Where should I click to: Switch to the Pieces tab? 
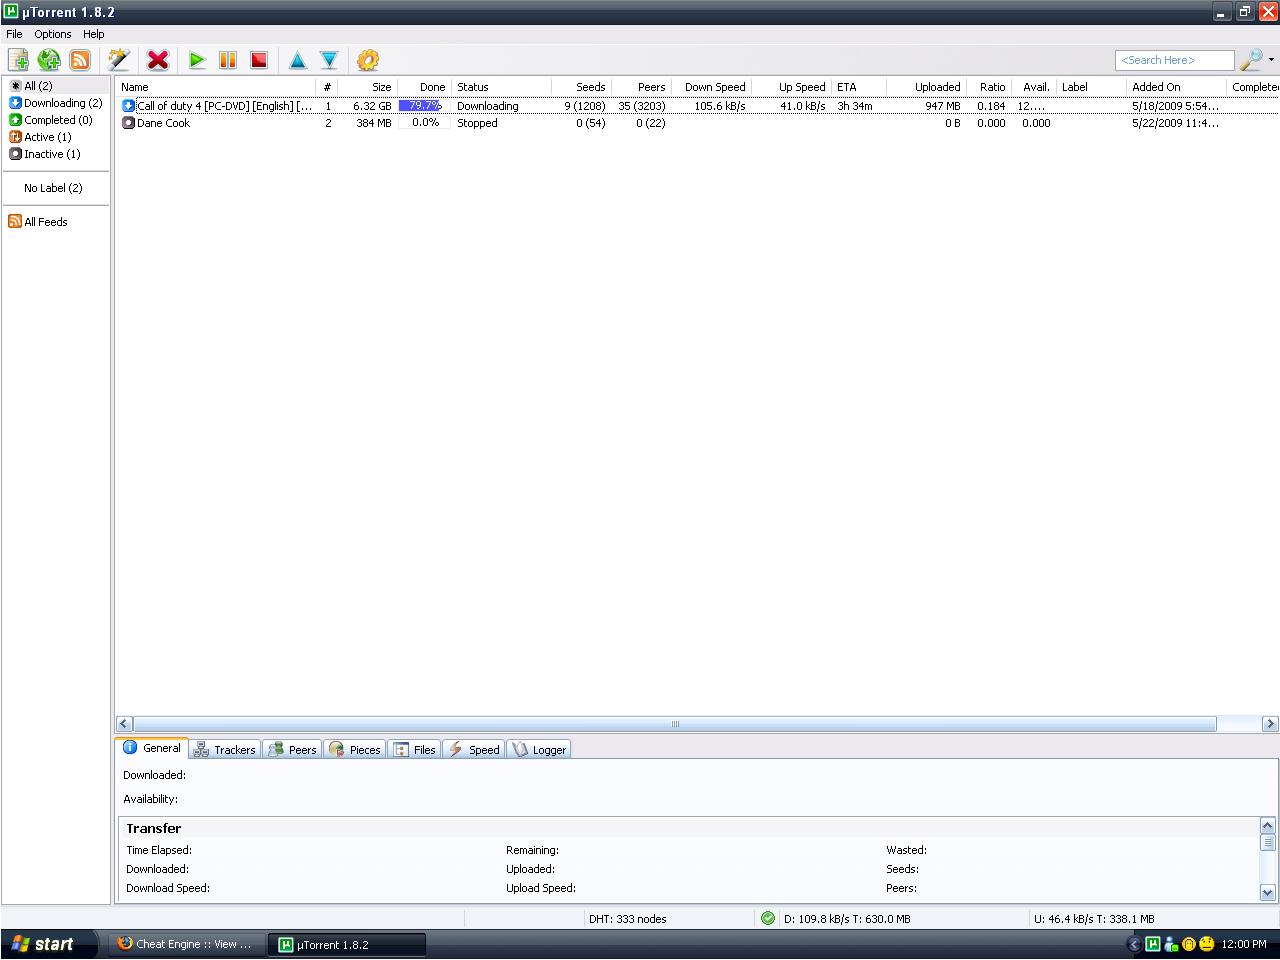[x=355, y=749]
